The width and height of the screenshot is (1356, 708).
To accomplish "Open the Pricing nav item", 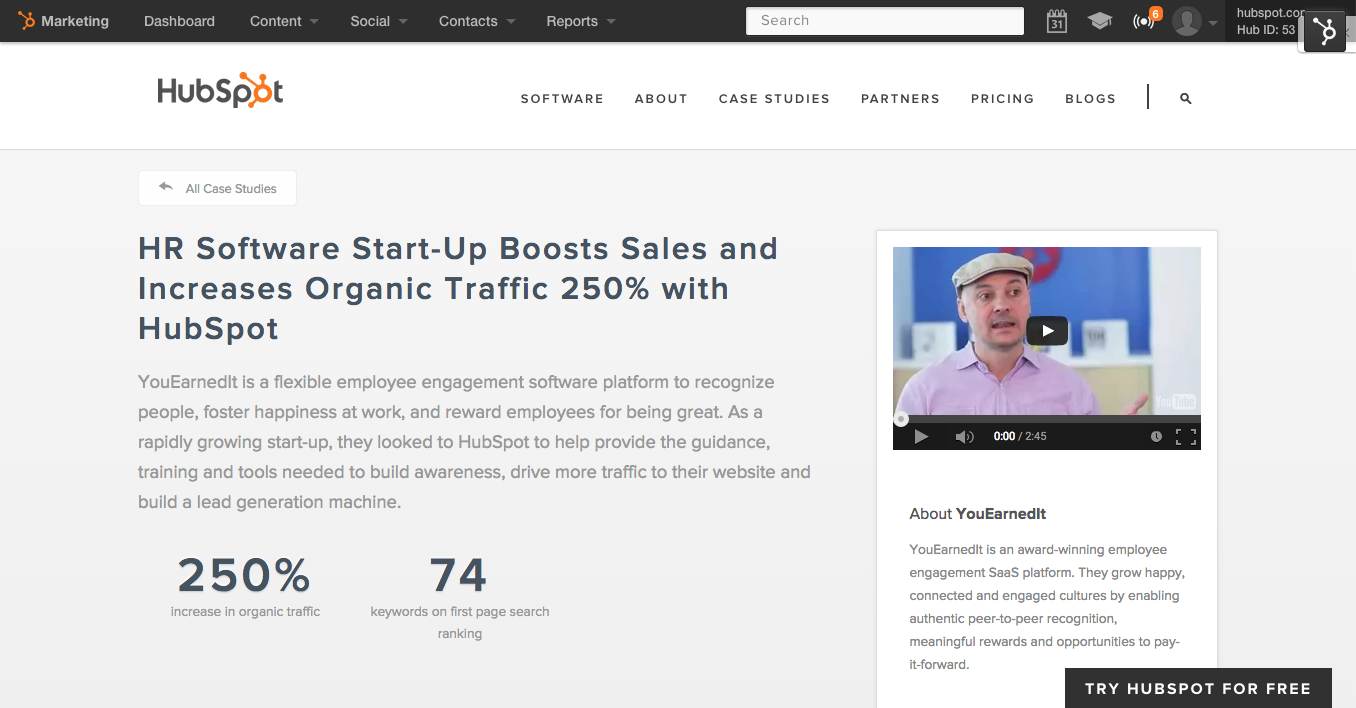I will tap(1002, 99).
